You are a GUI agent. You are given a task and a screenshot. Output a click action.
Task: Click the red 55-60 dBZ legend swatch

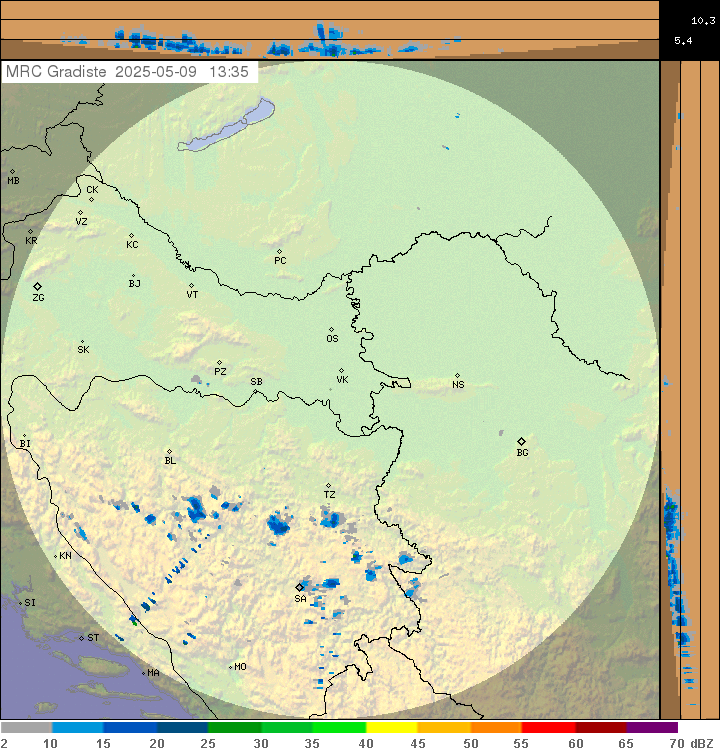click(x=549, y=728)
